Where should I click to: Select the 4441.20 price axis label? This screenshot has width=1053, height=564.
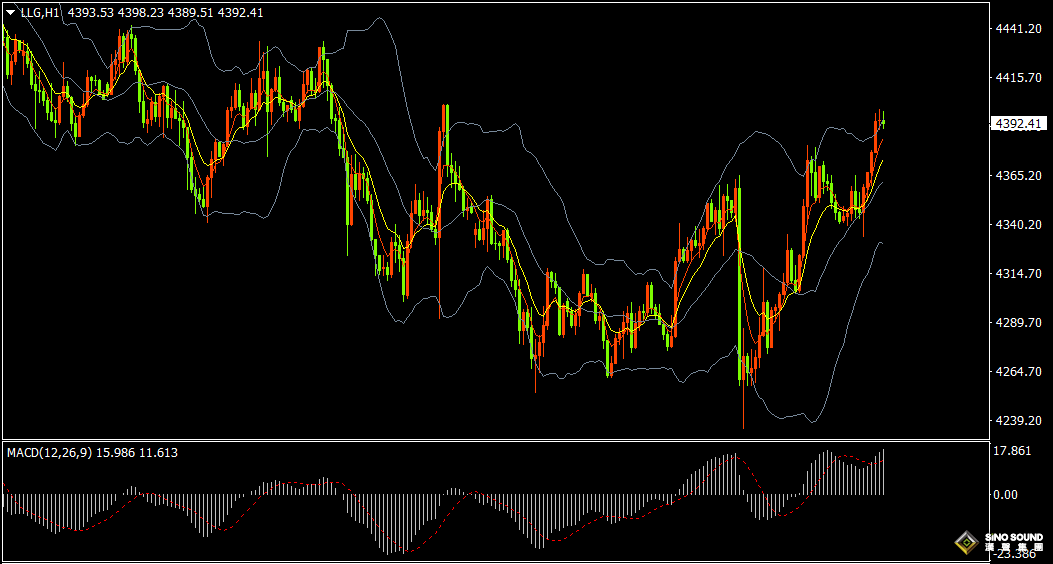tap(1019, 29)
